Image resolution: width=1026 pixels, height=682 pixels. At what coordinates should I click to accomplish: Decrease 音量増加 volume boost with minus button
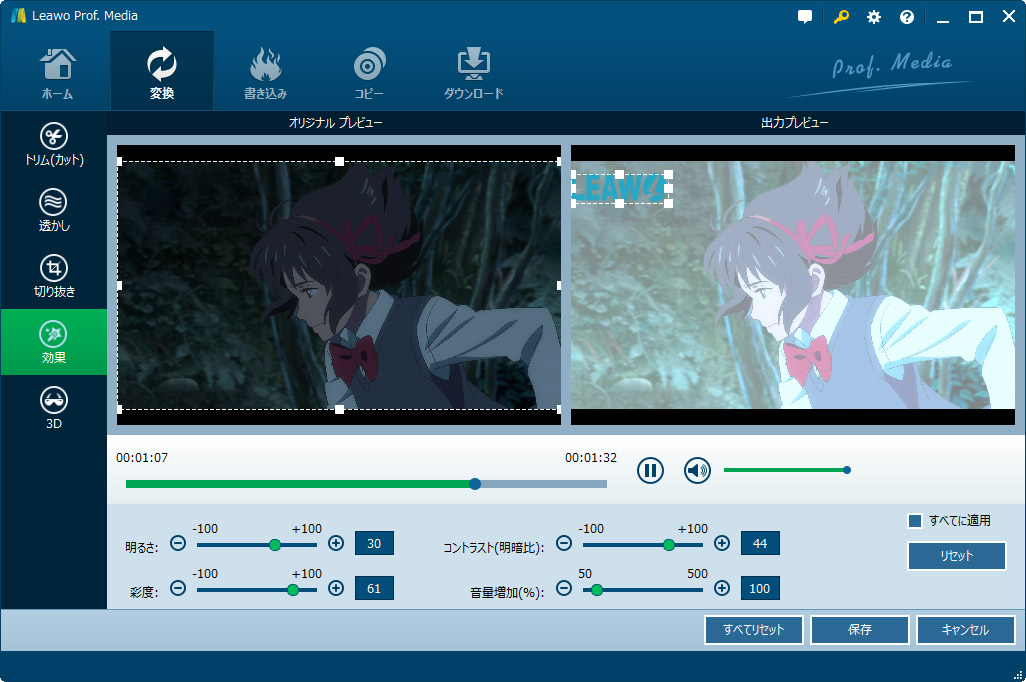[564, 588]
